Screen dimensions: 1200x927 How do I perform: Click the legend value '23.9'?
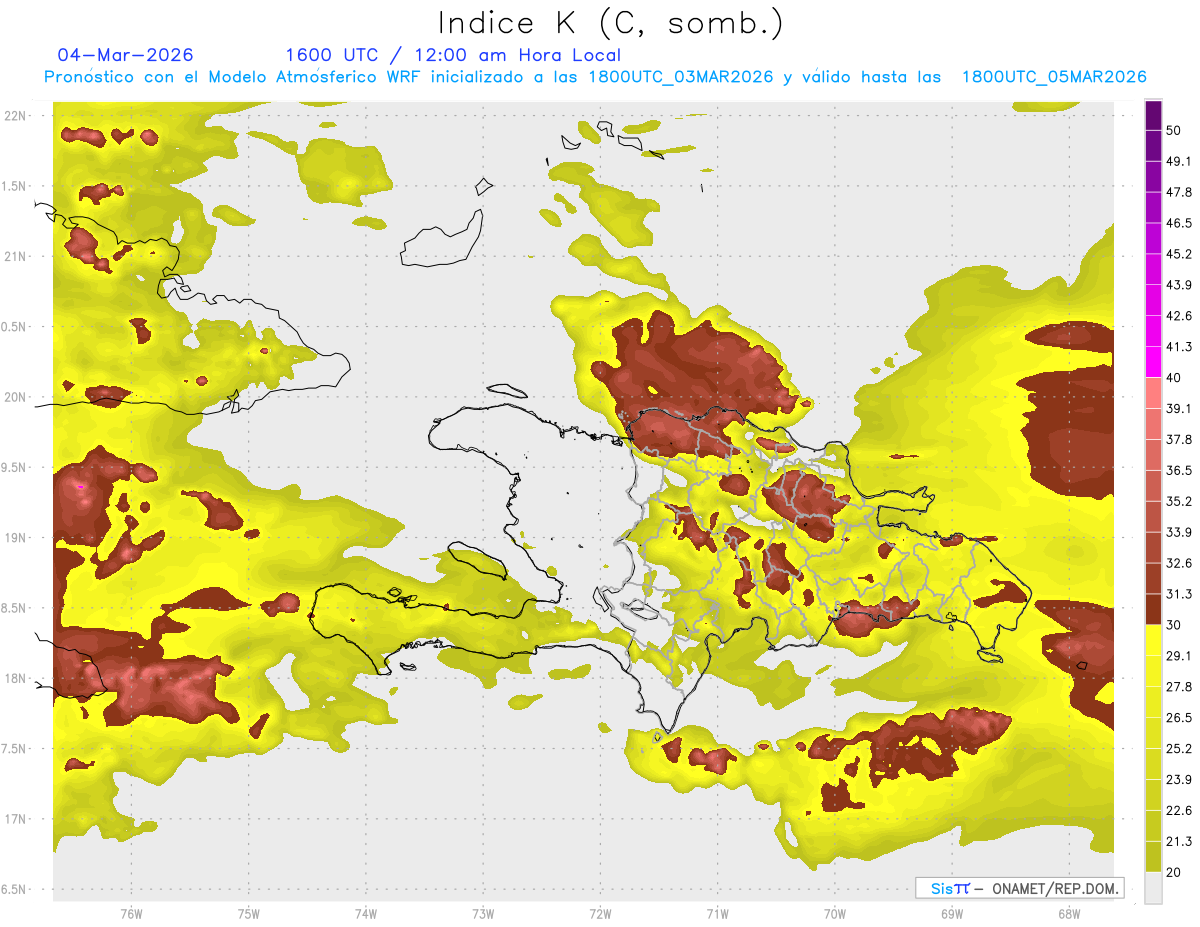click(1179, 780)
